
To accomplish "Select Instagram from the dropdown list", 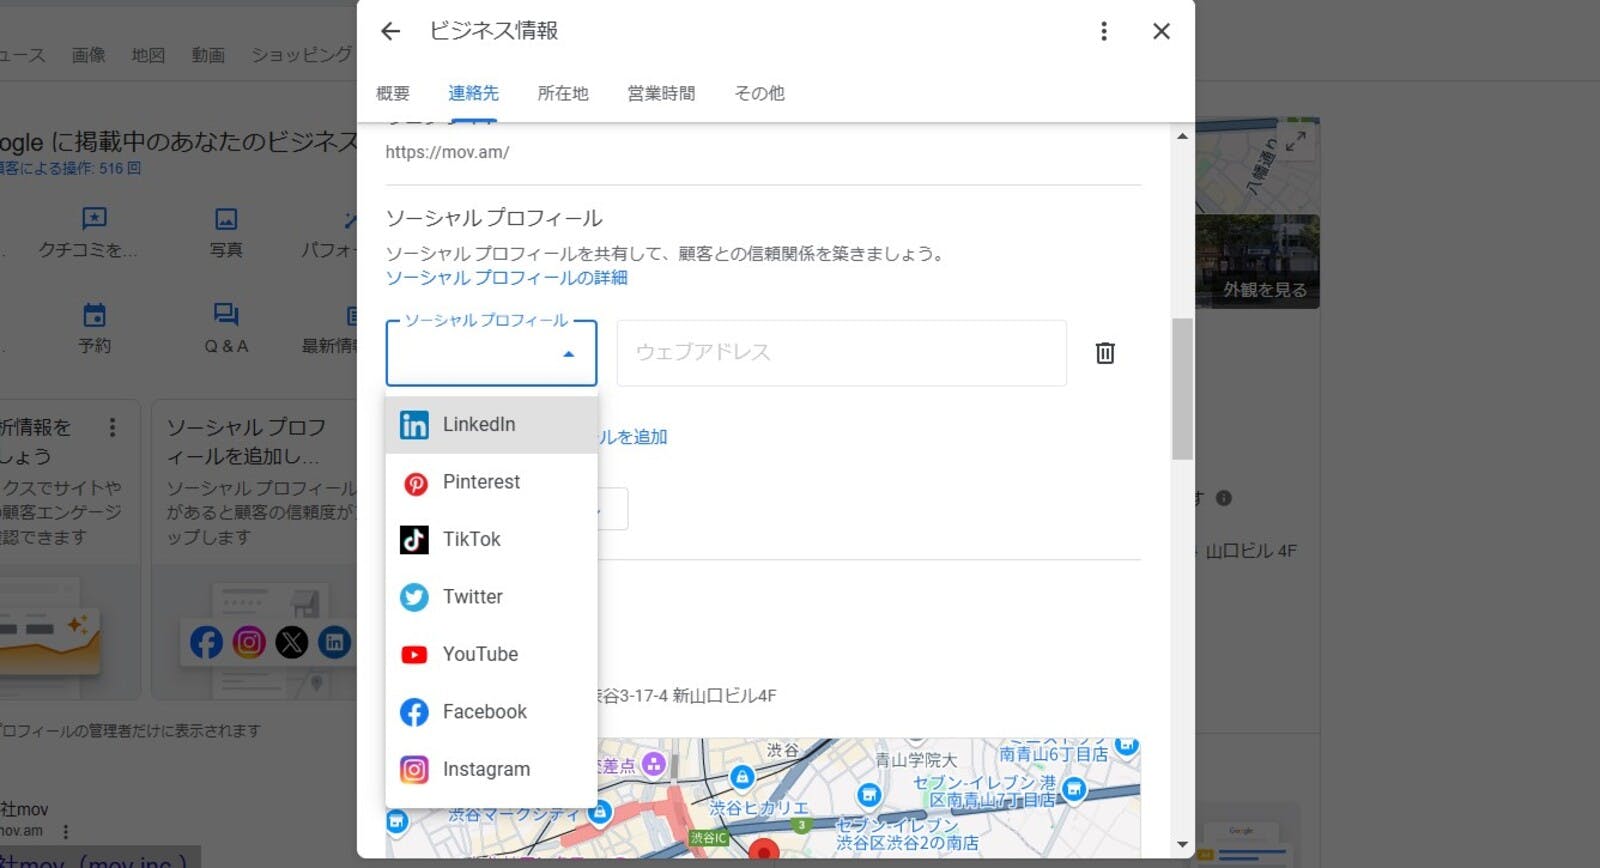I will (491, 769).
